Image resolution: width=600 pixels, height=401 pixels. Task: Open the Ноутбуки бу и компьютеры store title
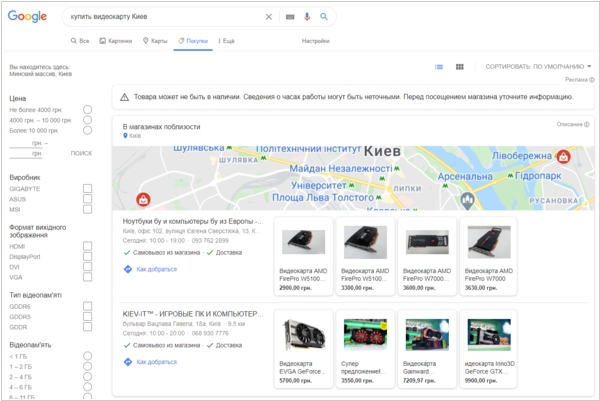[x=193, y=221]
